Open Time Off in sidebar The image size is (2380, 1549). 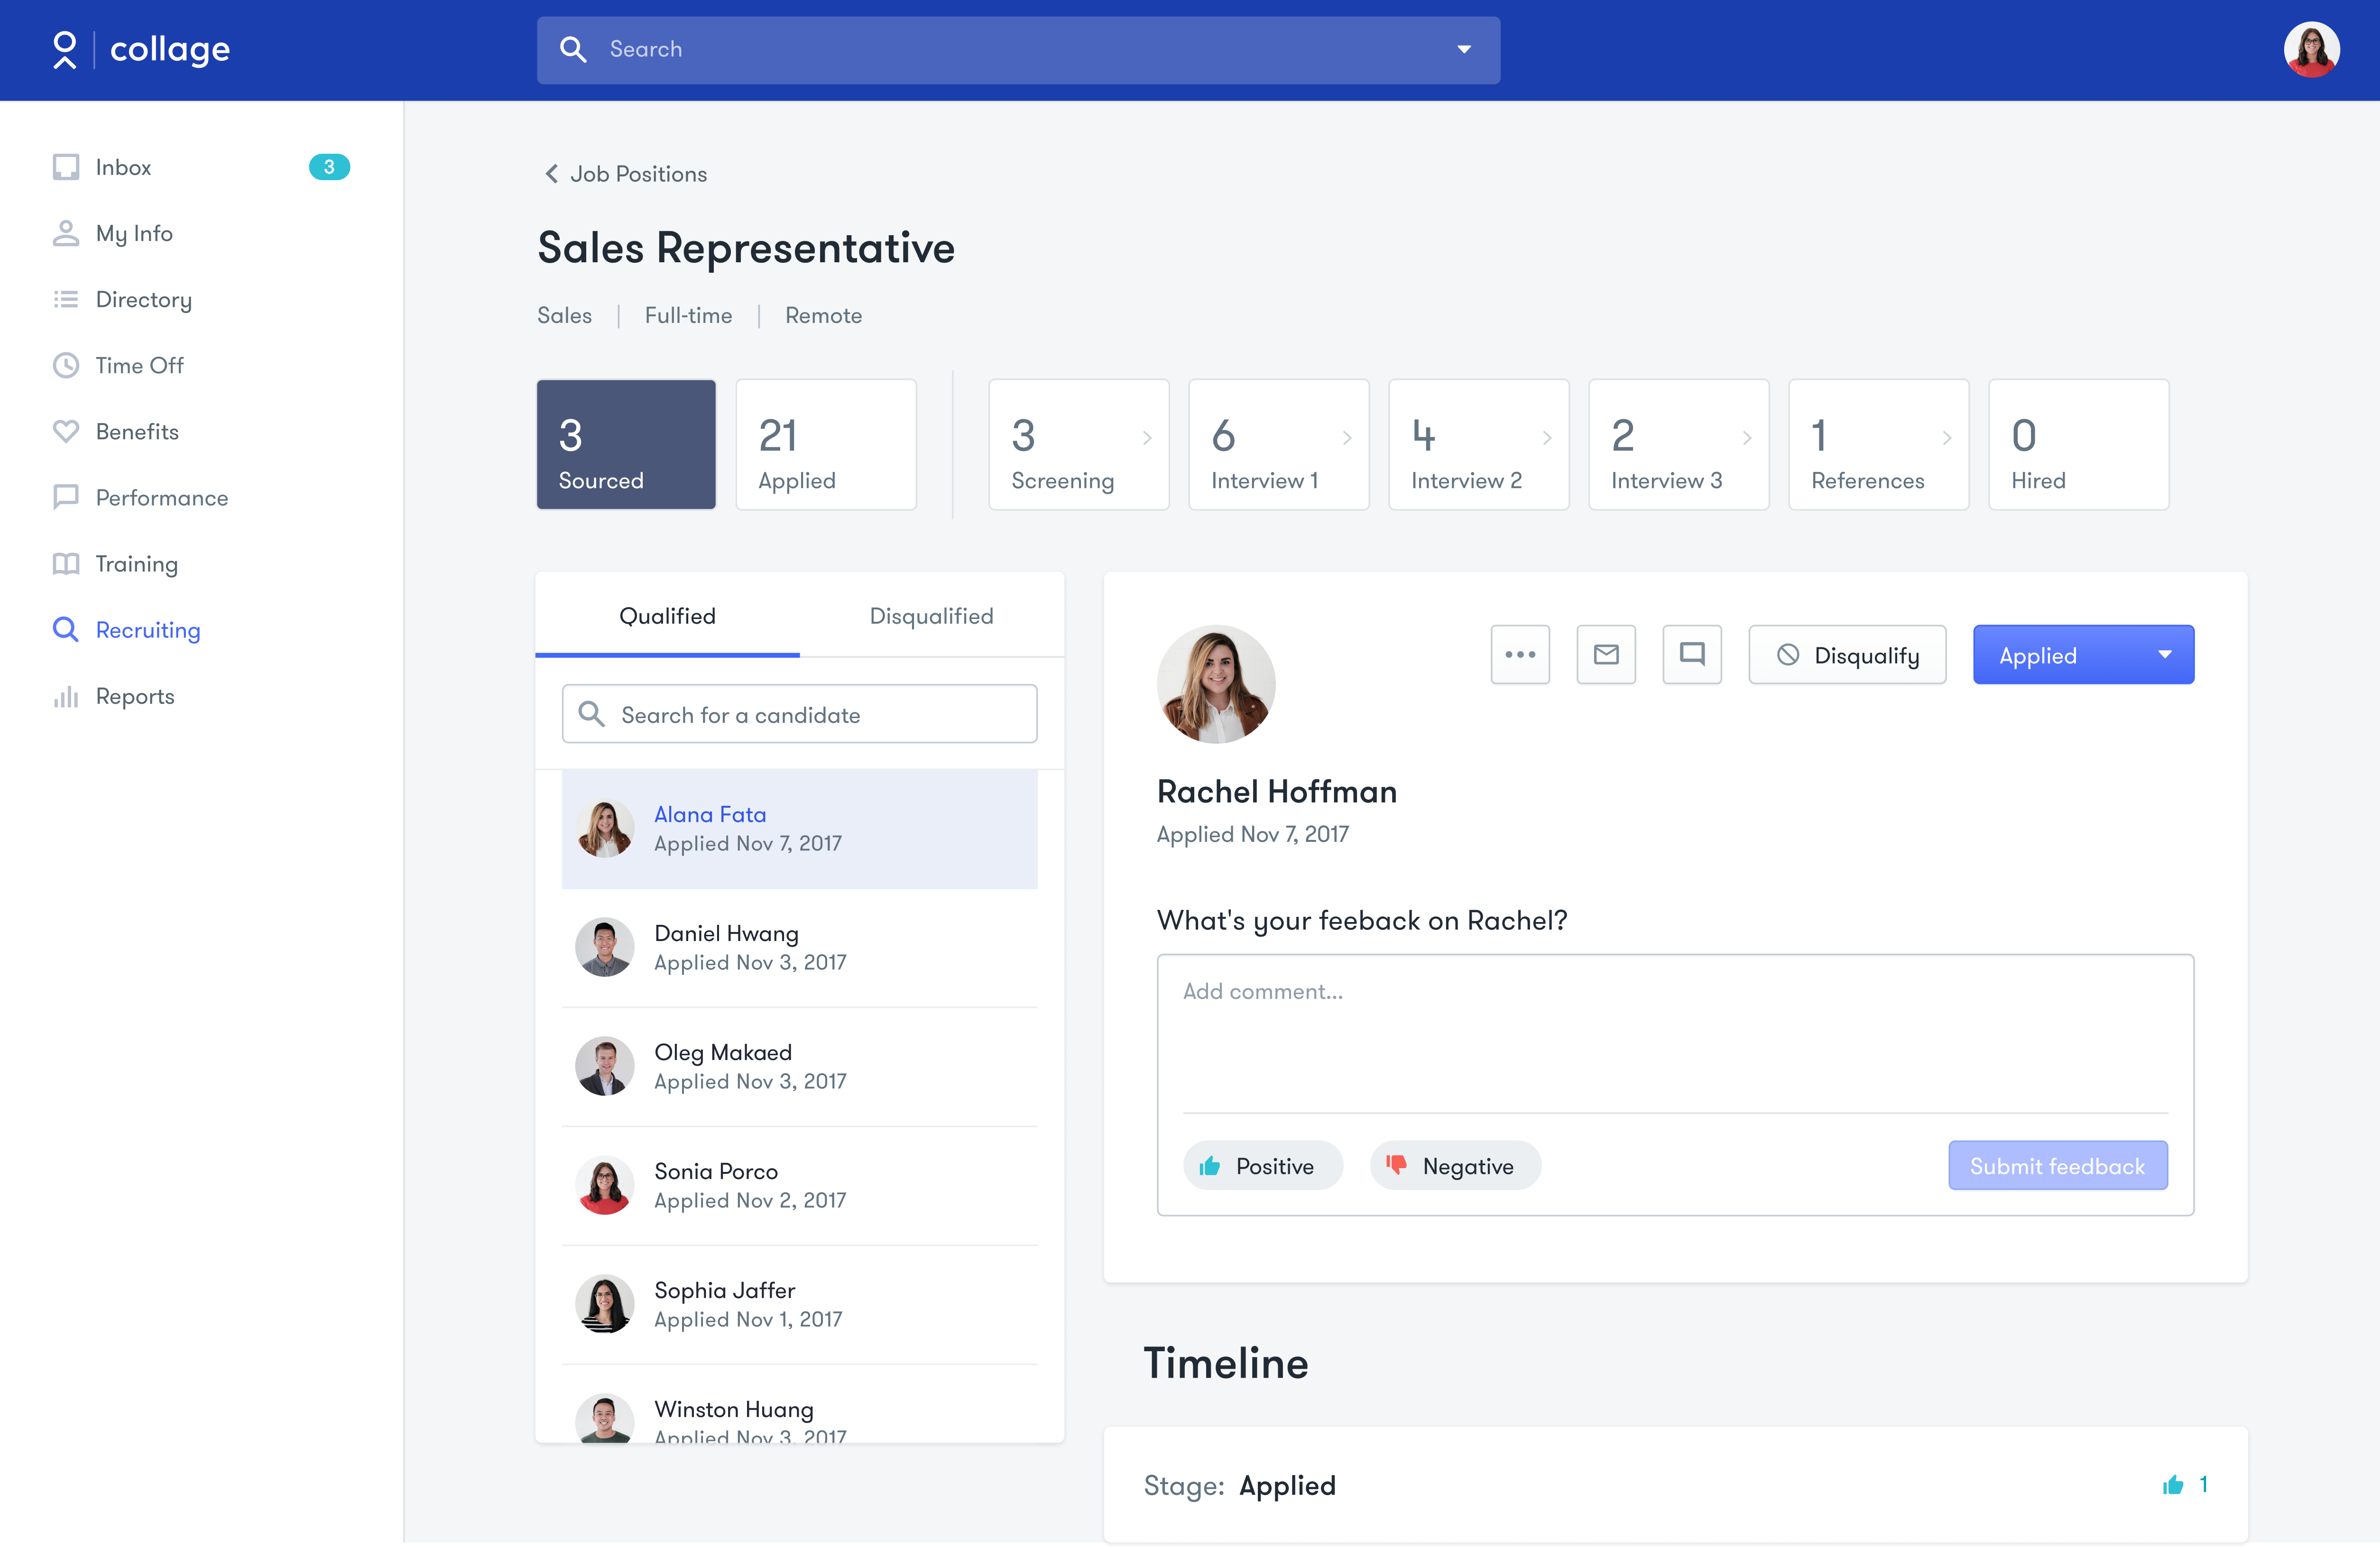pos(139,365)
